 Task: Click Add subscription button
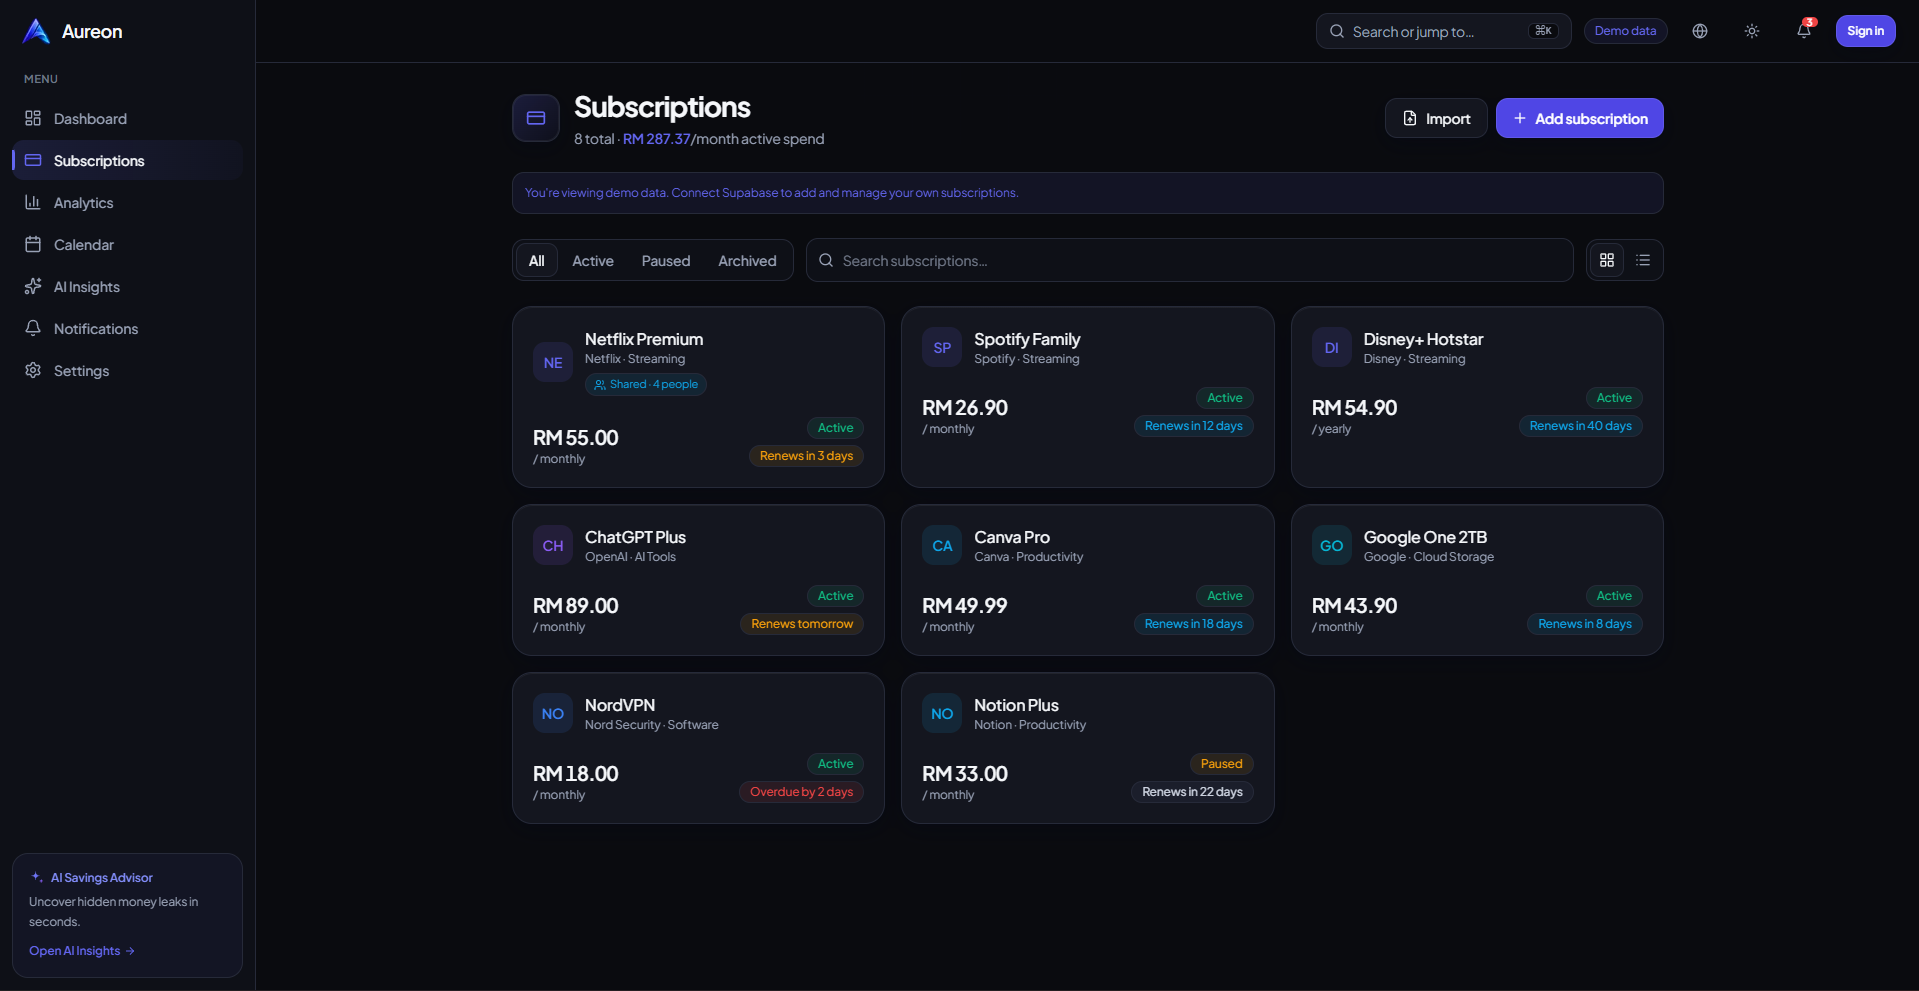coord(1579,118)
